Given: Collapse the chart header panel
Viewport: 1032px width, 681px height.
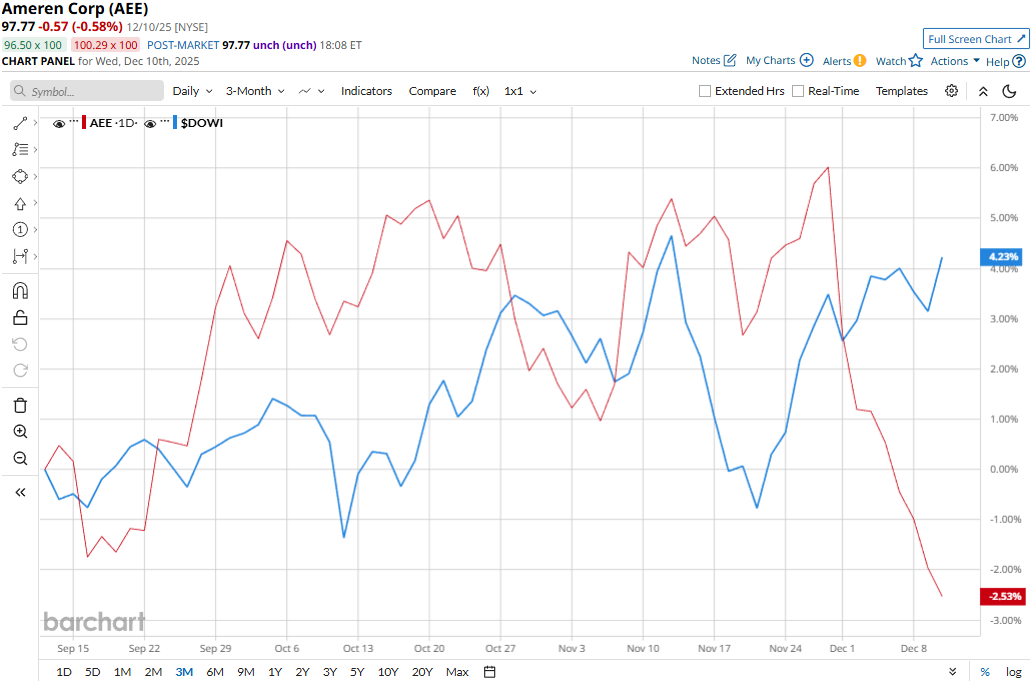Looking at the screenshot, I should coord(983,91).
